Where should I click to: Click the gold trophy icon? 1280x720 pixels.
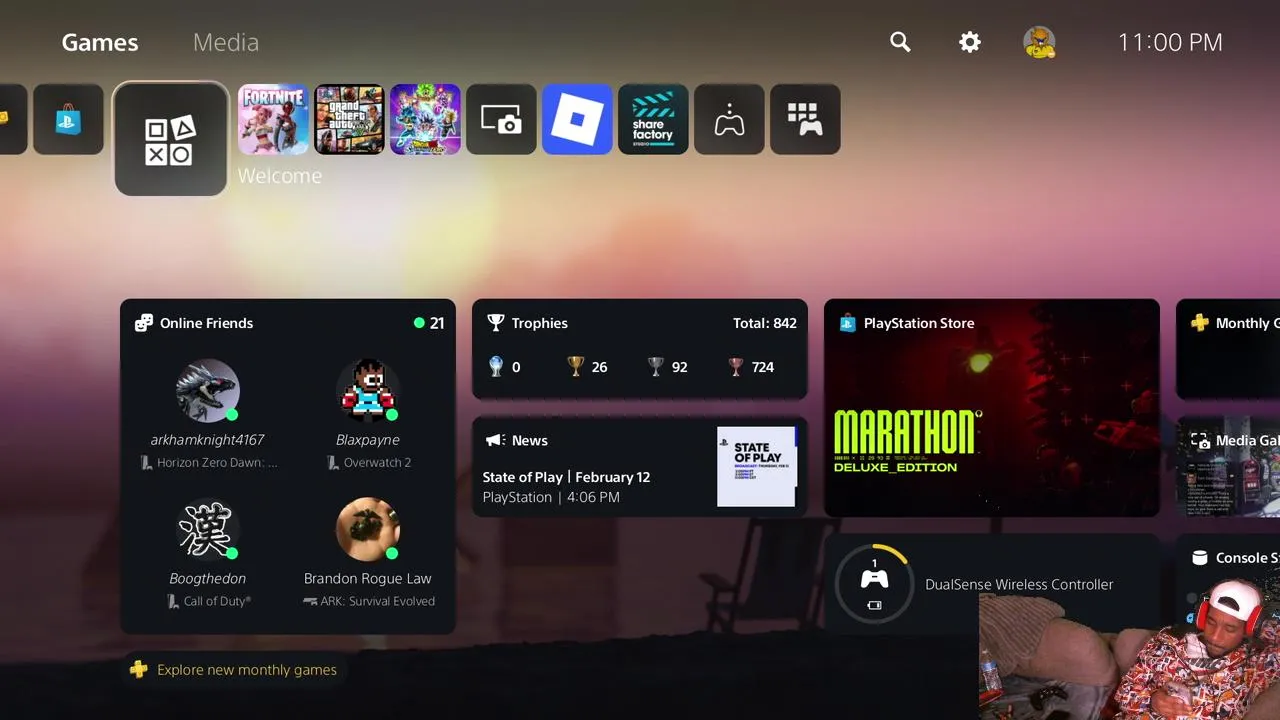click(x=575, y=367)
